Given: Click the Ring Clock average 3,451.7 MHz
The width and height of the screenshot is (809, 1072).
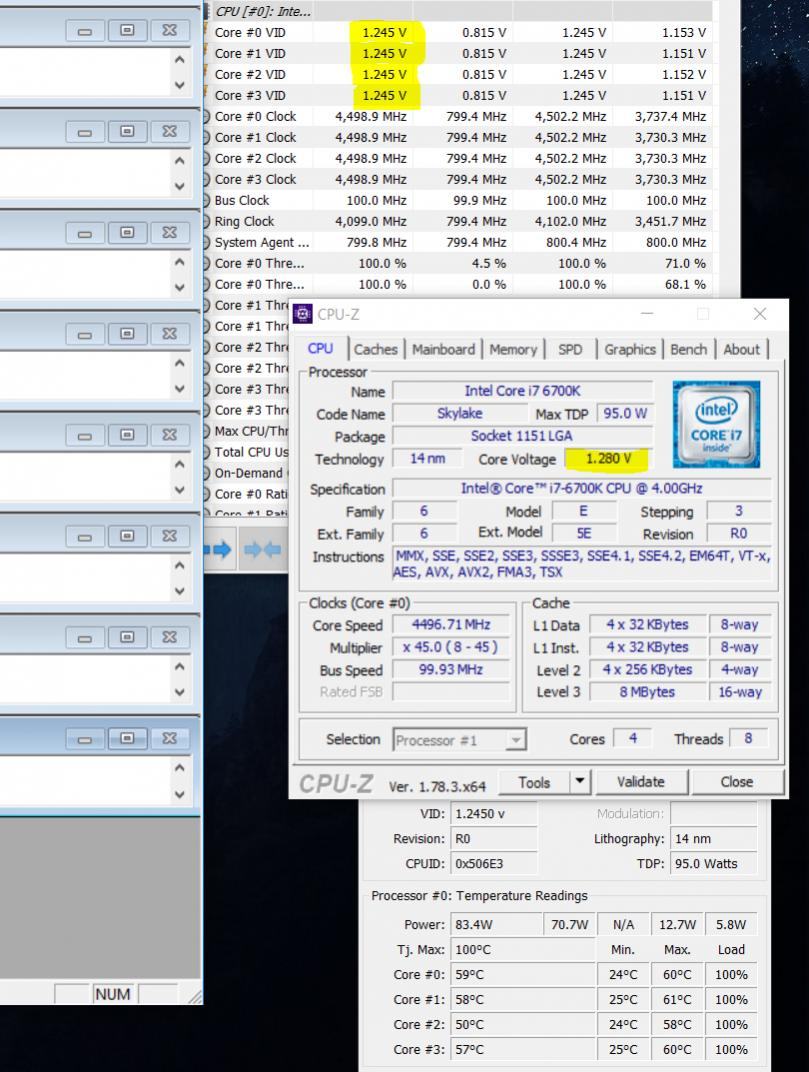Looking at the screenshot, I should (670, 222).
